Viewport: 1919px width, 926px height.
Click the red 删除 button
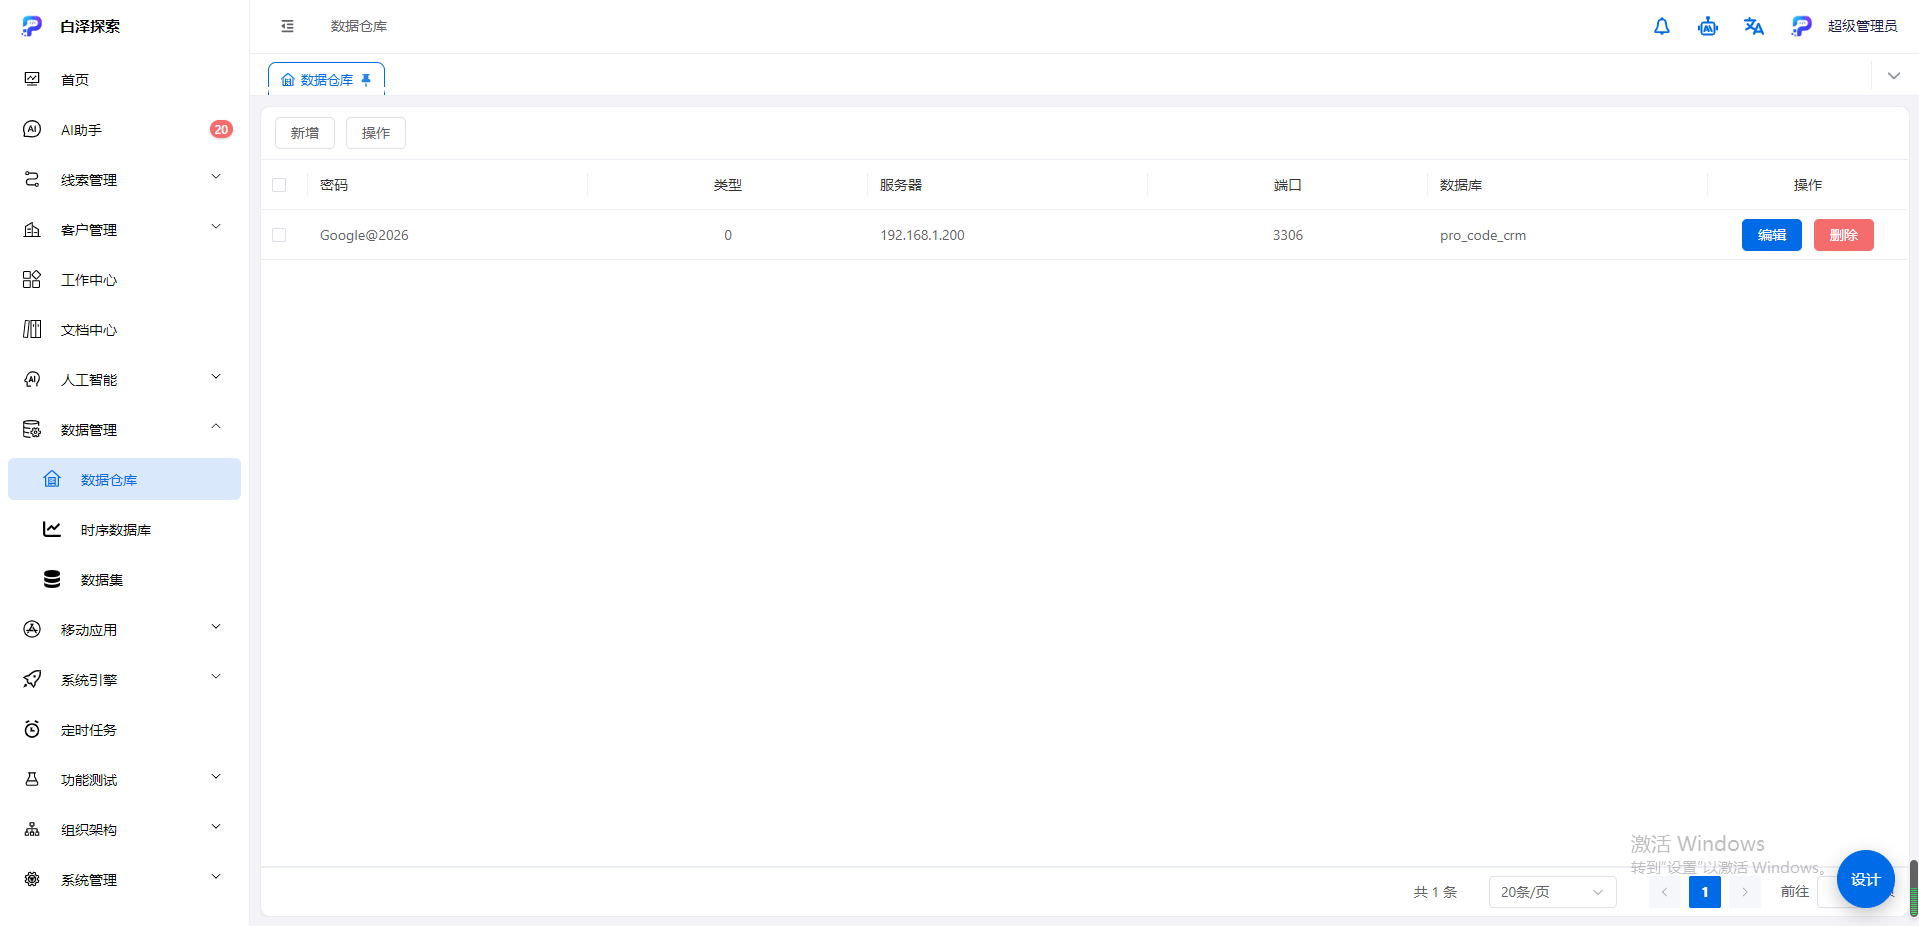(x=1843, y=235)
